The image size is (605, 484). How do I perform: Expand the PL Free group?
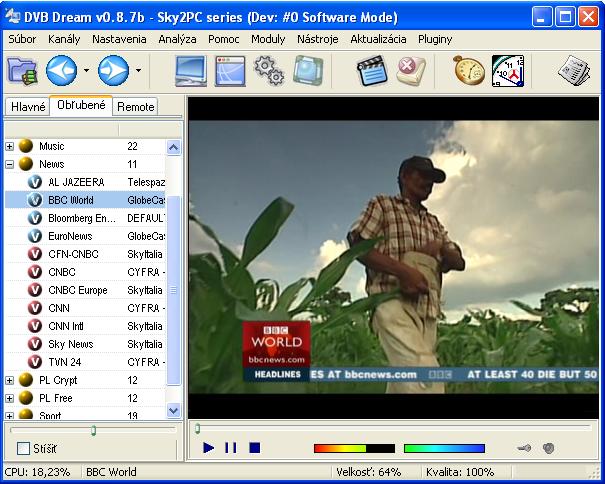click(x=10, y=398)
